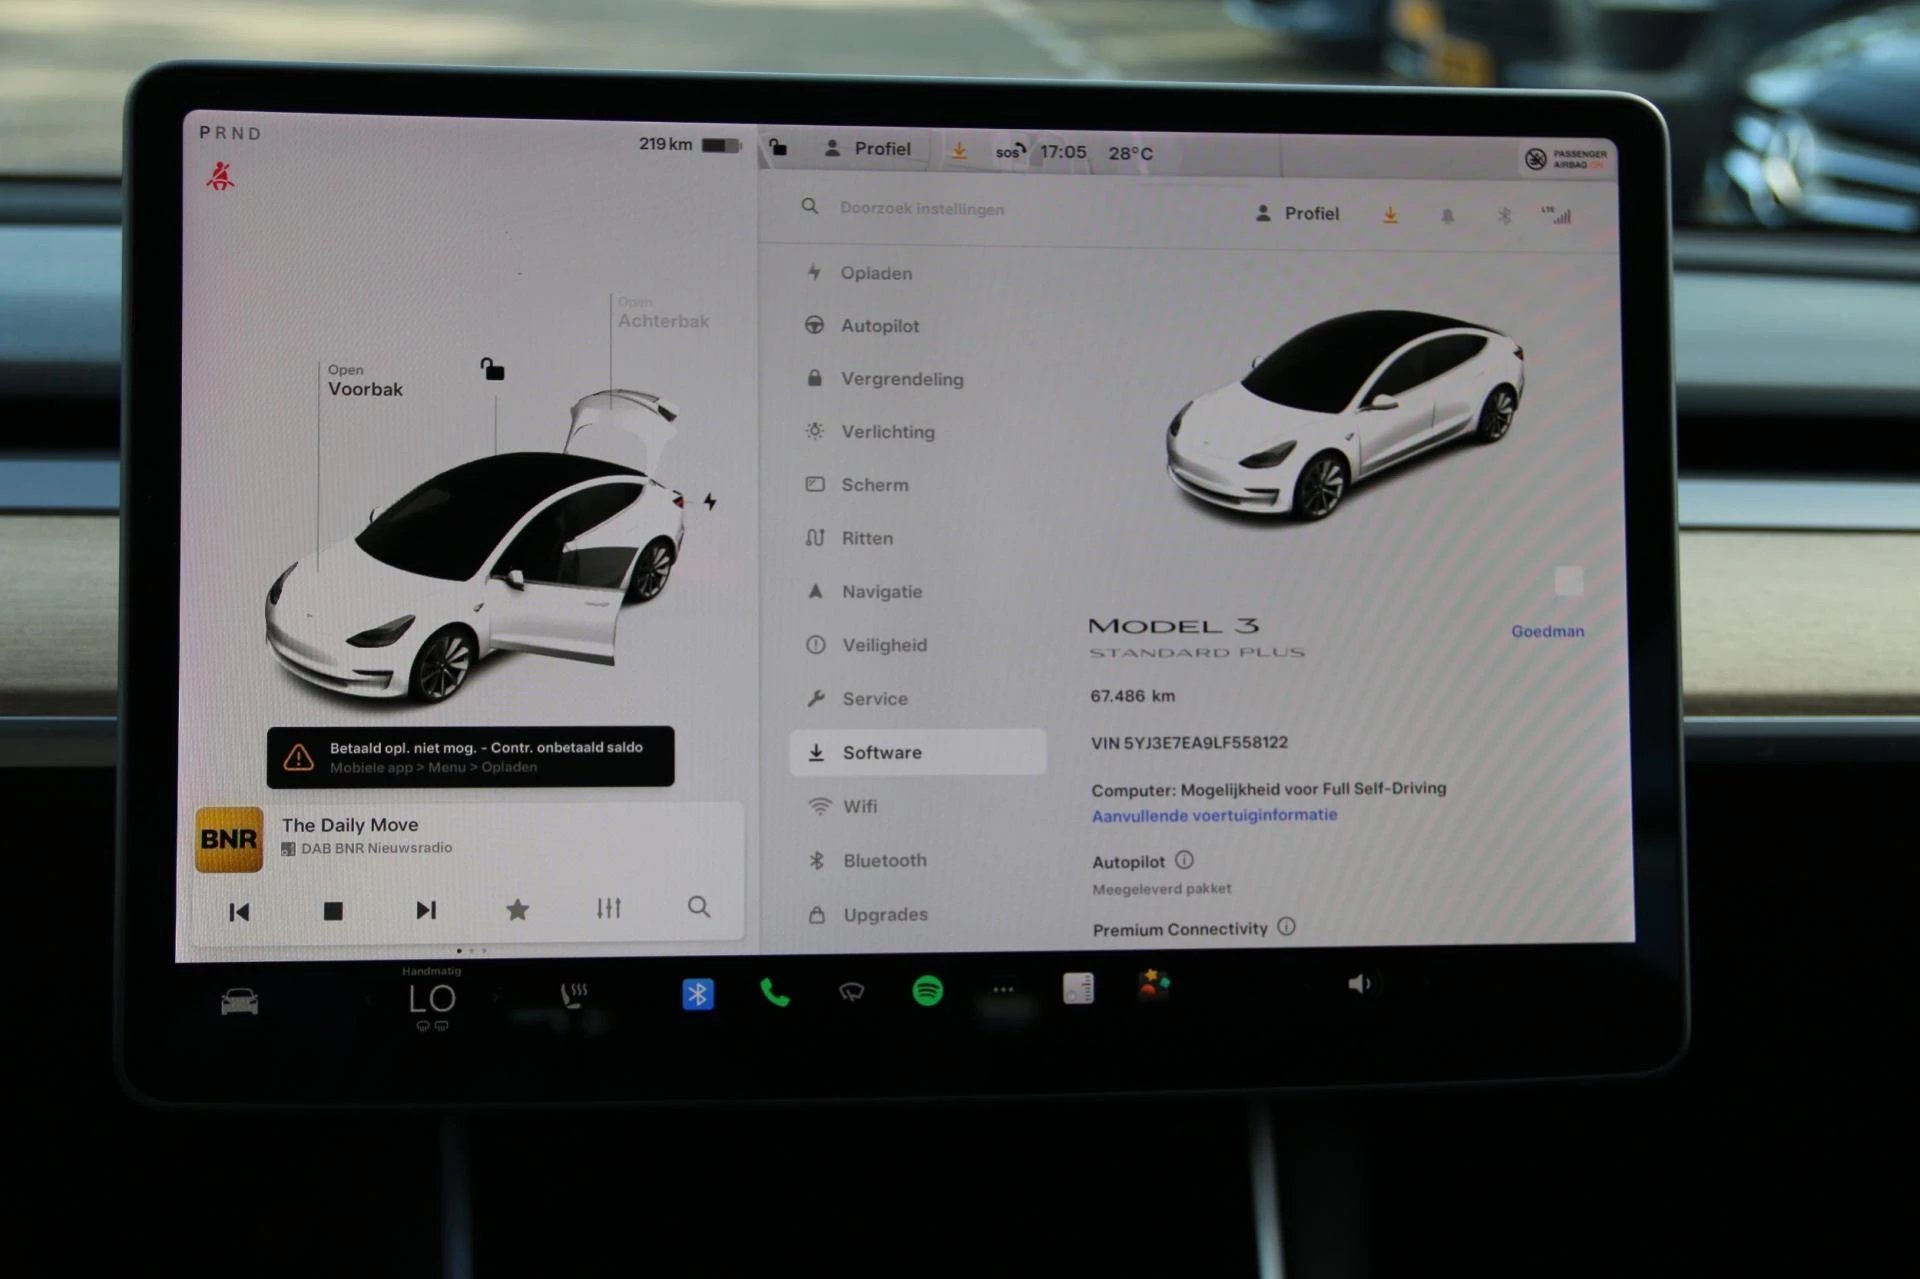The image size is (1920, 1279).
Task: Toggle Wifi settings on or off
Action: (x=868, y=805)
